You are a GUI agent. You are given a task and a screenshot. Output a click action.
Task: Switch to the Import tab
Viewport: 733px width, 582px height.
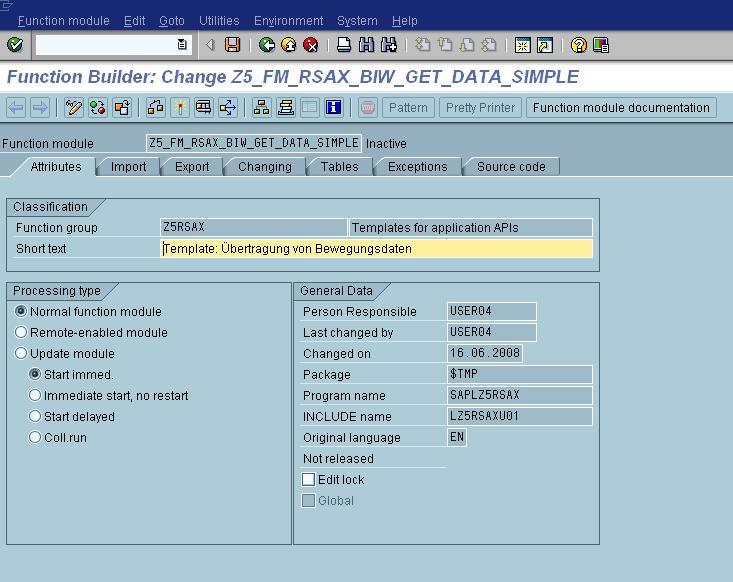(128, 167)
